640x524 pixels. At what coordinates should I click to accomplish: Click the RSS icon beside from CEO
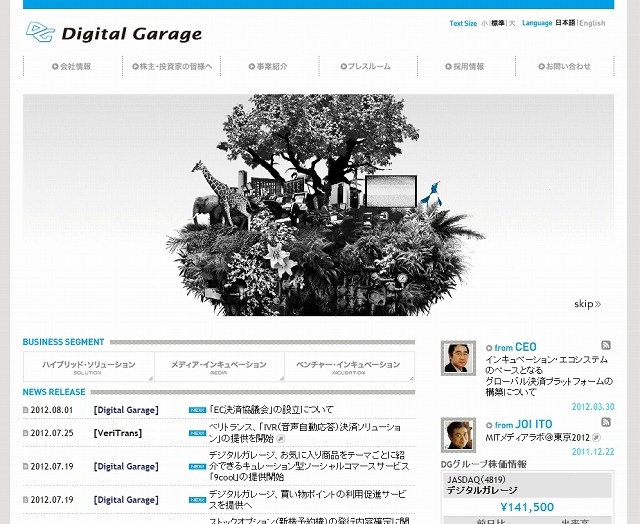606,345
